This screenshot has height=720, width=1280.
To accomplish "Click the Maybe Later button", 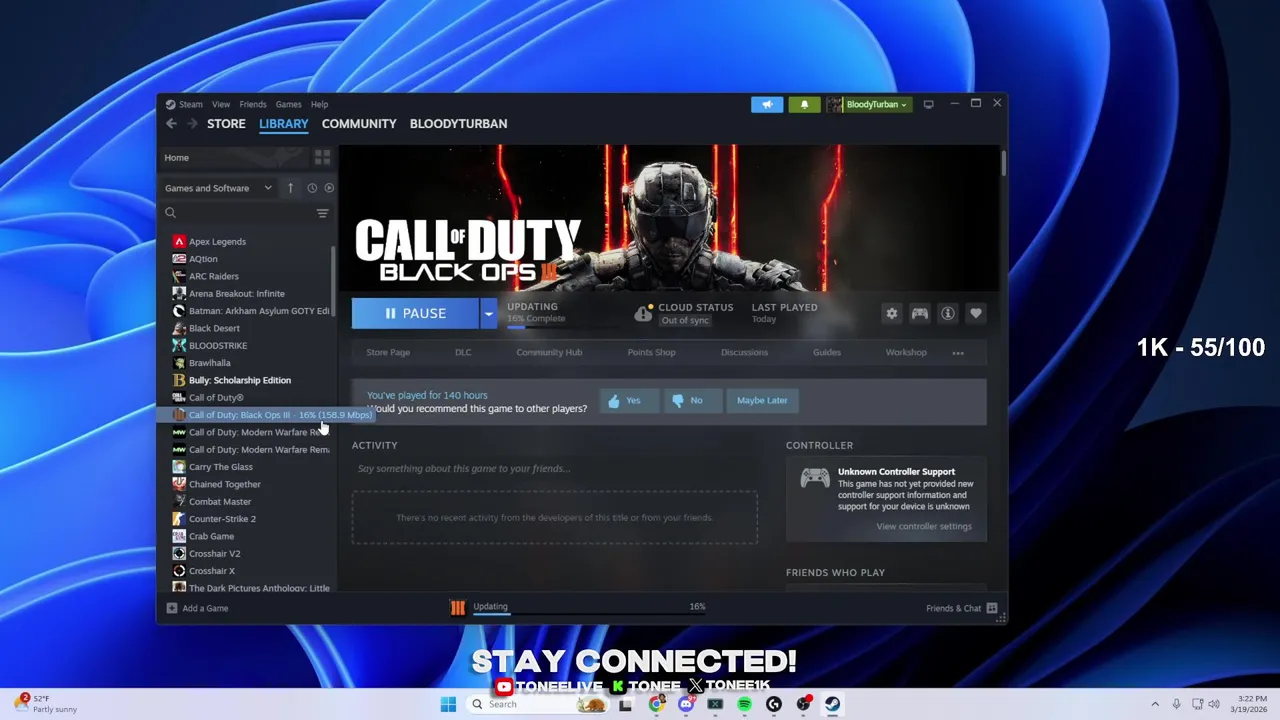I will (x=762, y=401).
